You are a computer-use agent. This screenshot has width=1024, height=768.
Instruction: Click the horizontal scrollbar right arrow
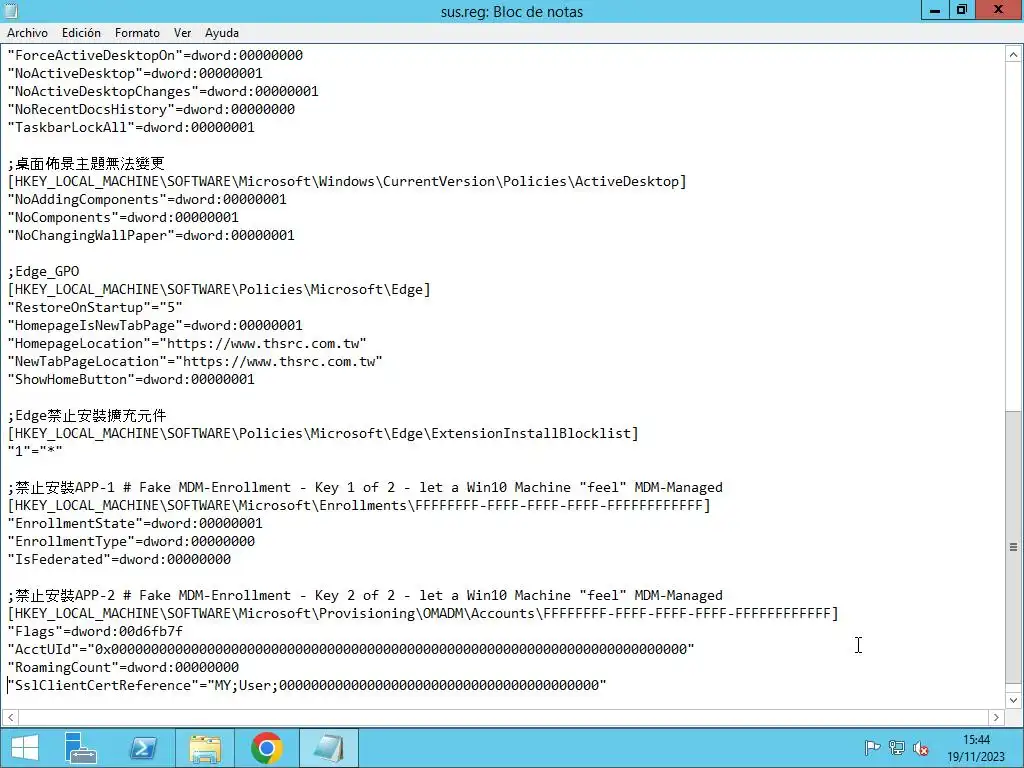point(996,717)
